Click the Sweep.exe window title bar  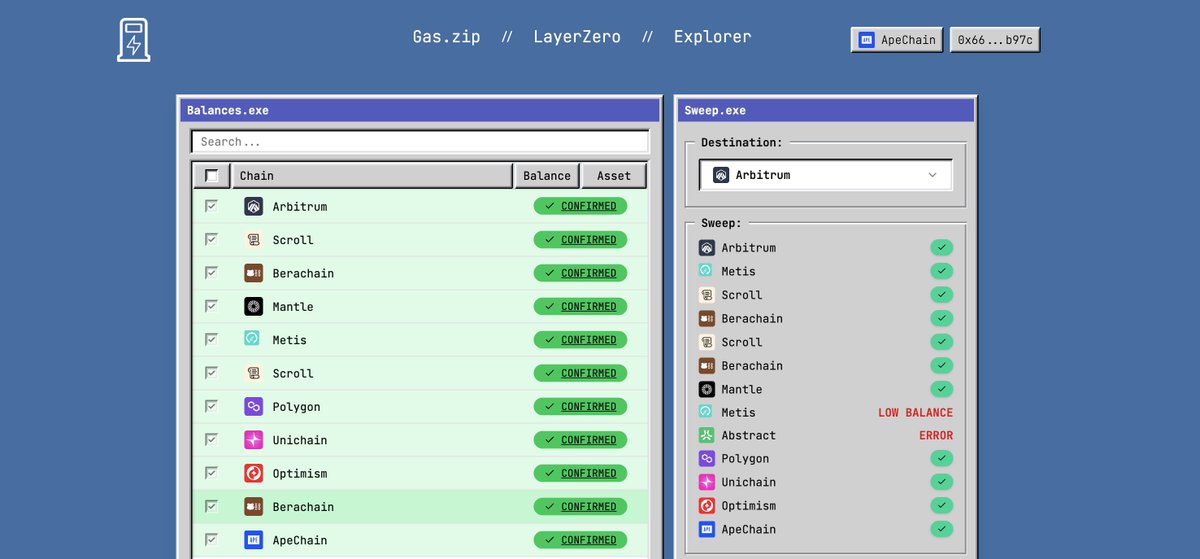[826, 110]
